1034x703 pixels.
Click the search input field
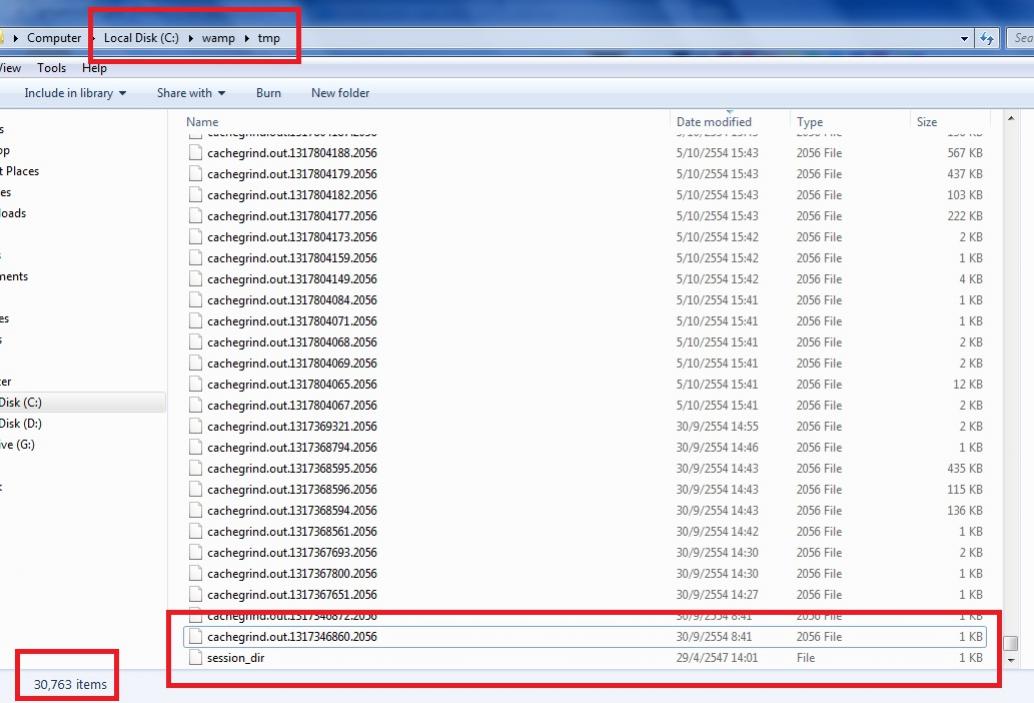1021,38
